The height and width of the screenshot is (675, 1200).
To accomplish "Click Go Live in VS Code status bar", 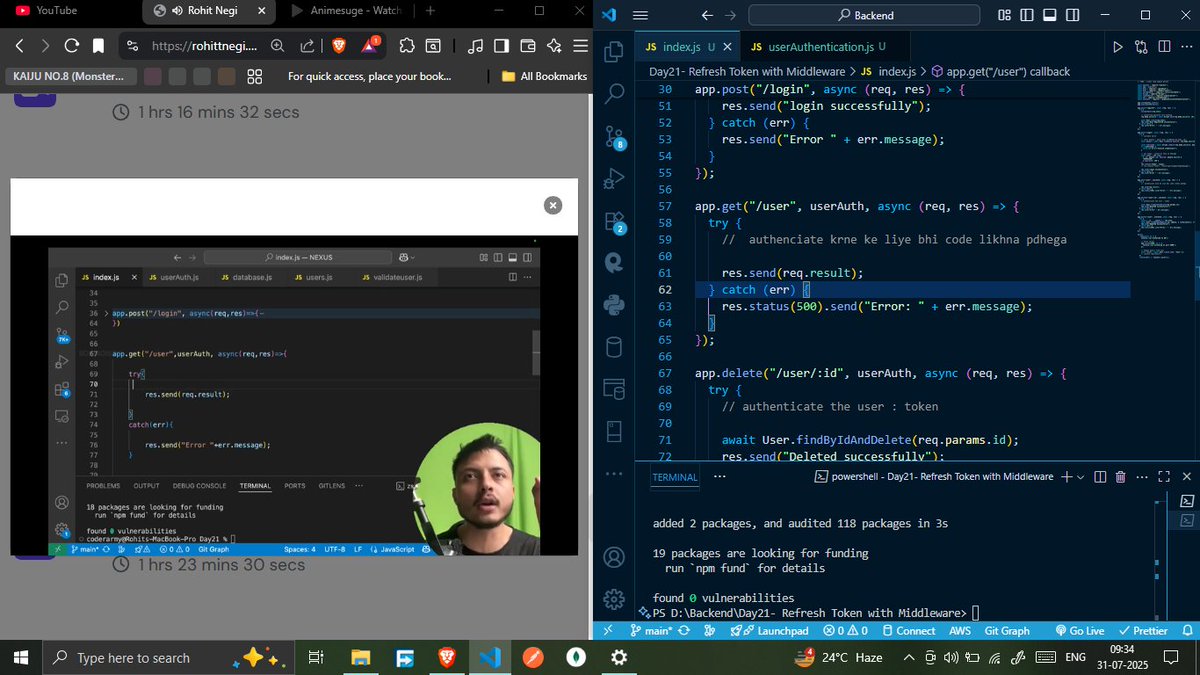I will tap(1080, 631).
